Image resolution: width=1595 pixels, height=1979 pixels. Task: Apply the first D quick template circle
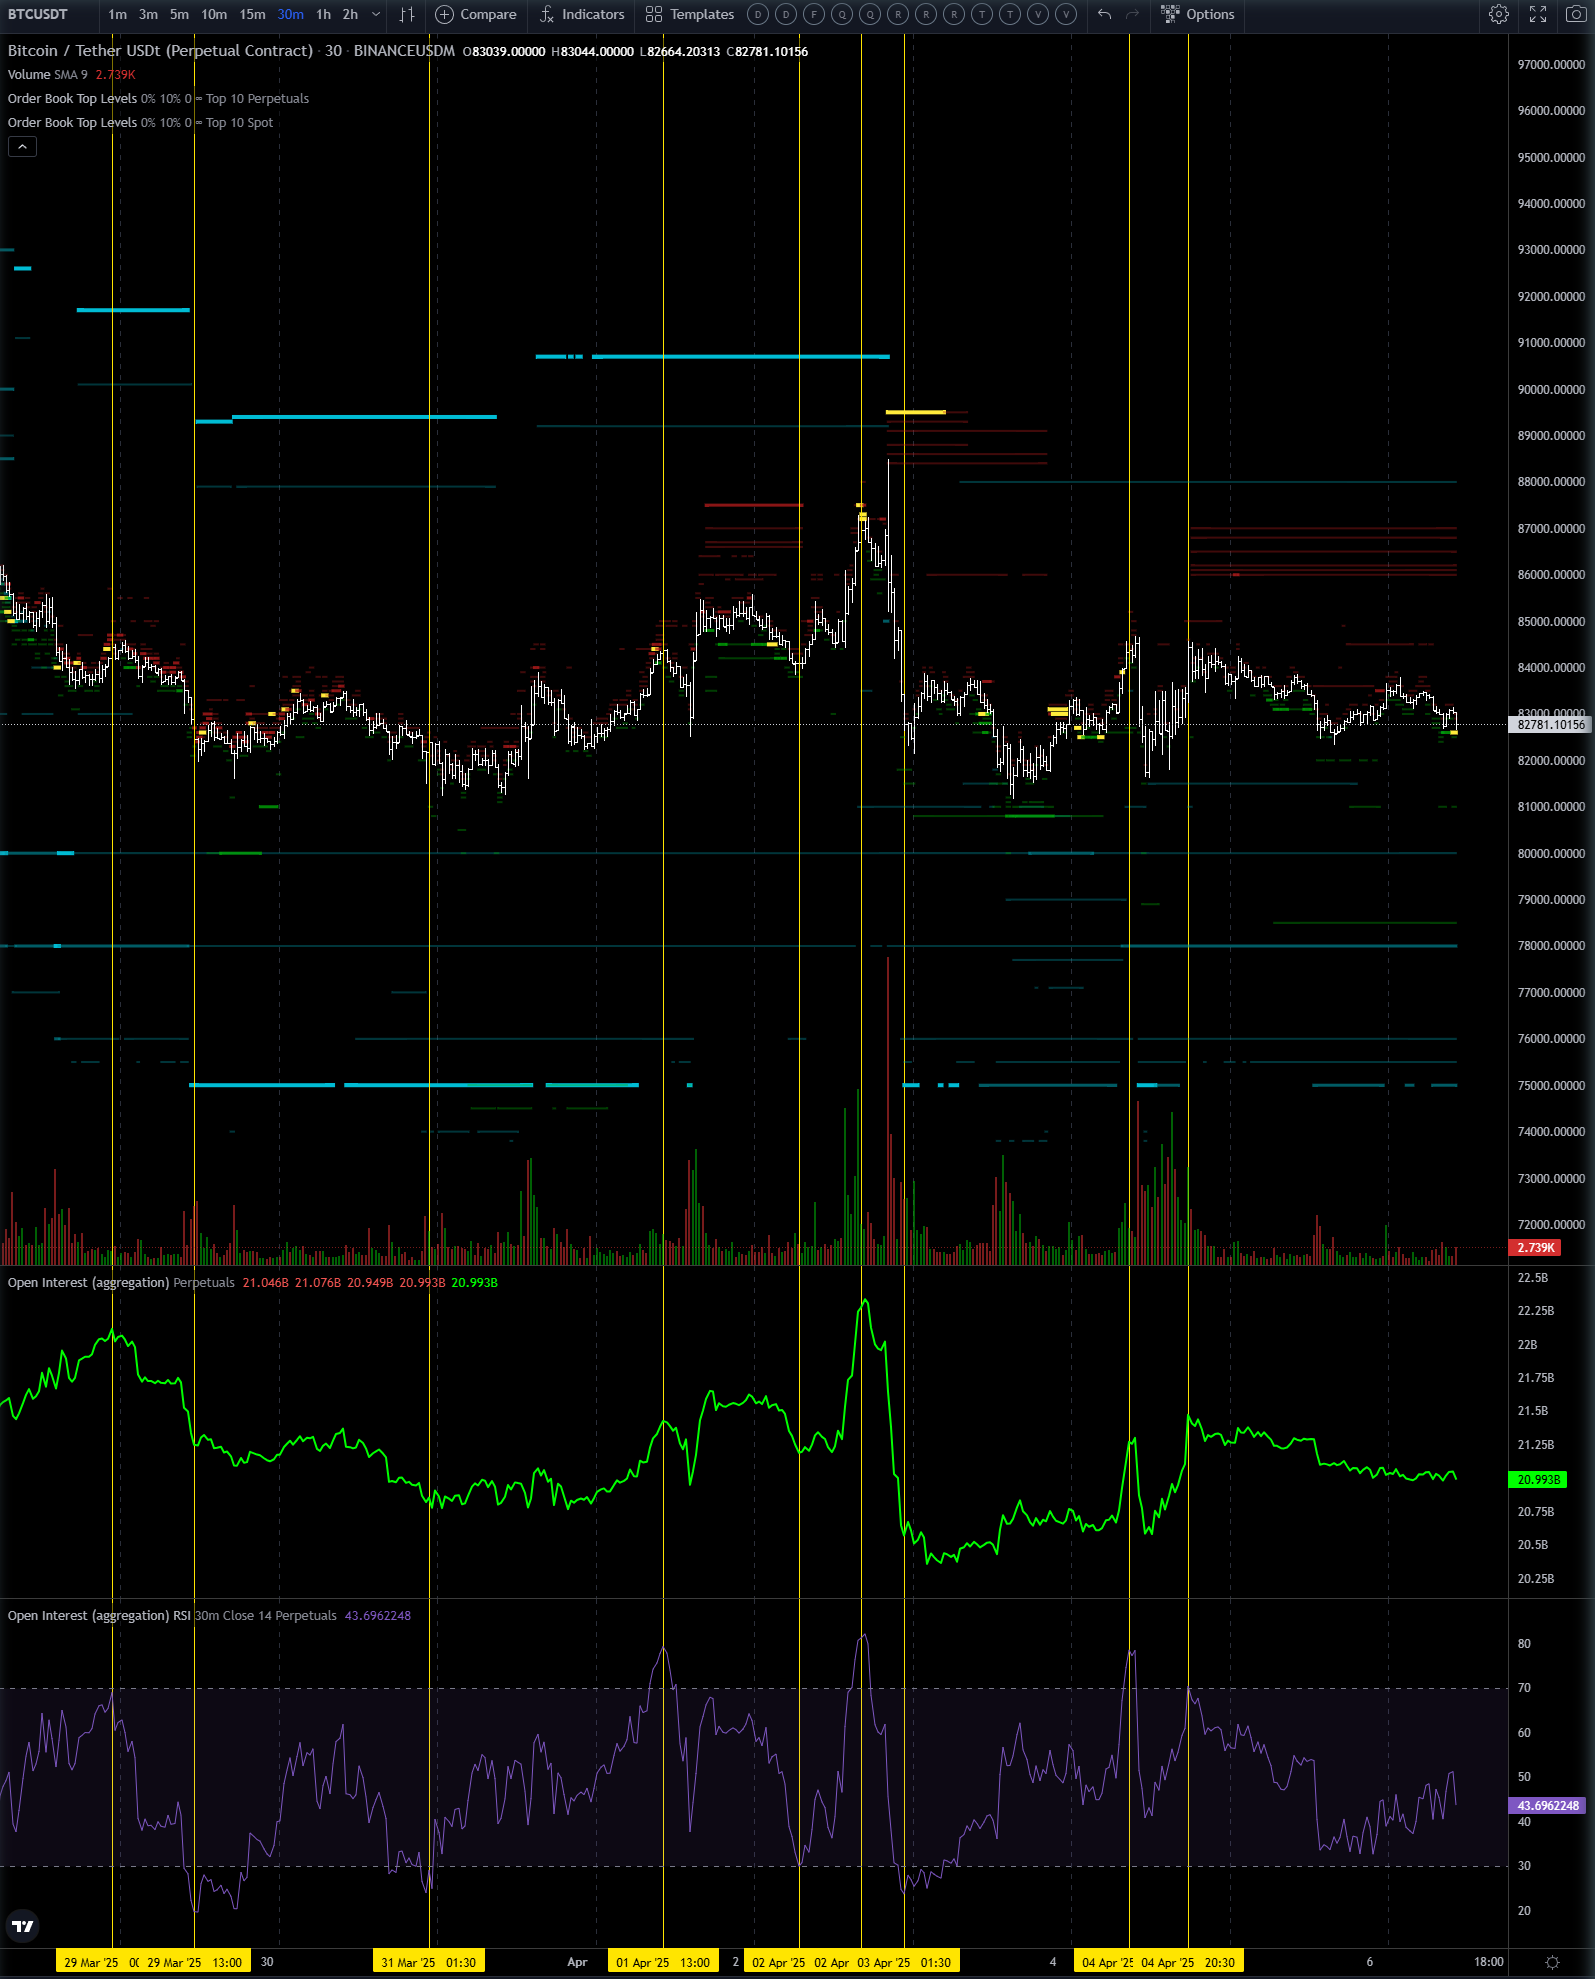758,14
